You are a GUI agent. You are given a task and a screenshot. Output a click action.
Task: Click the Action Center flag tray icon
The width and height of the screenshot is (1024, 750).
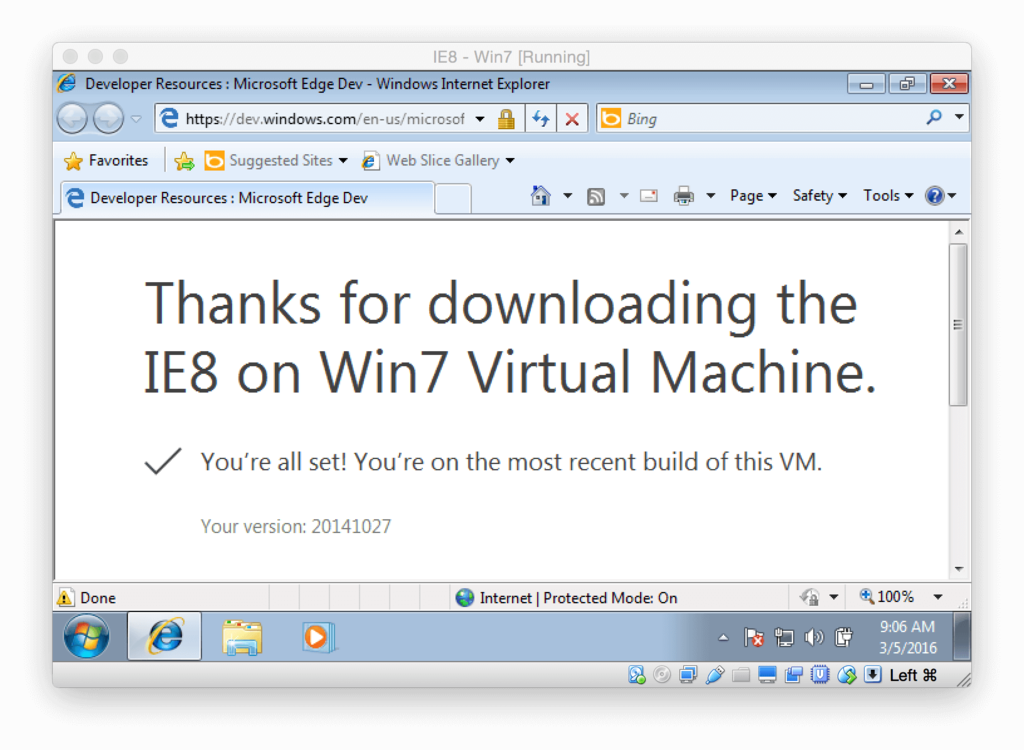click(754, 637)
